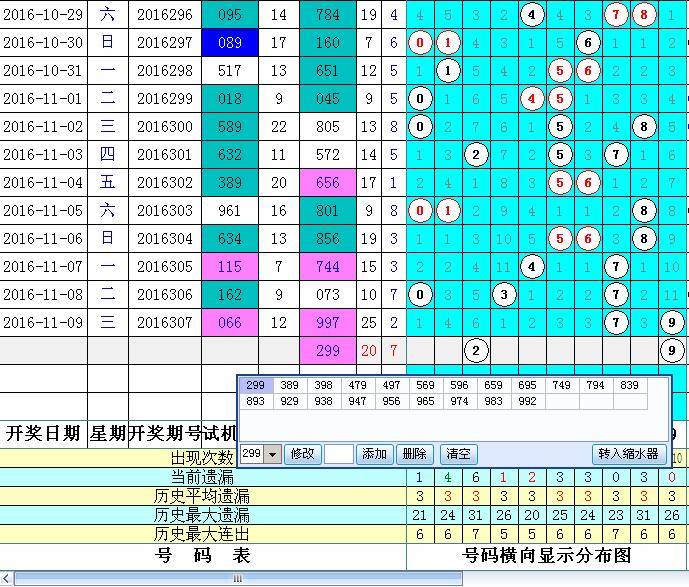Click the 历史平均遗漏 row label
689x587 pixels.
(202, 496)
